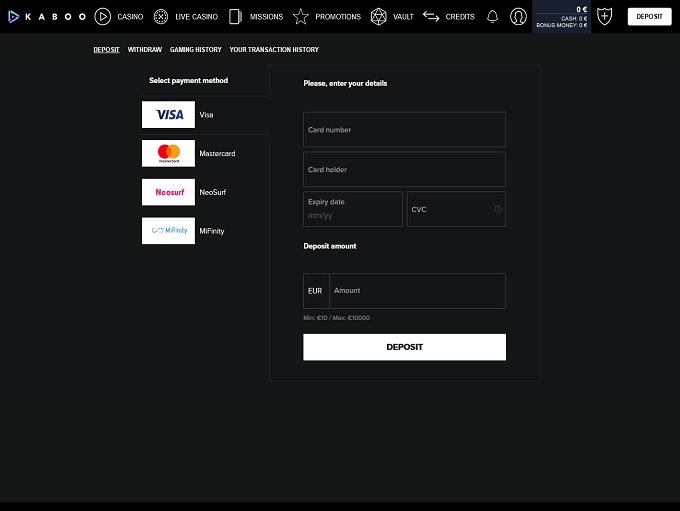This screenshot has height=511, width=680.
Task: Click the CVC help icon
Action: coord(498,210)
